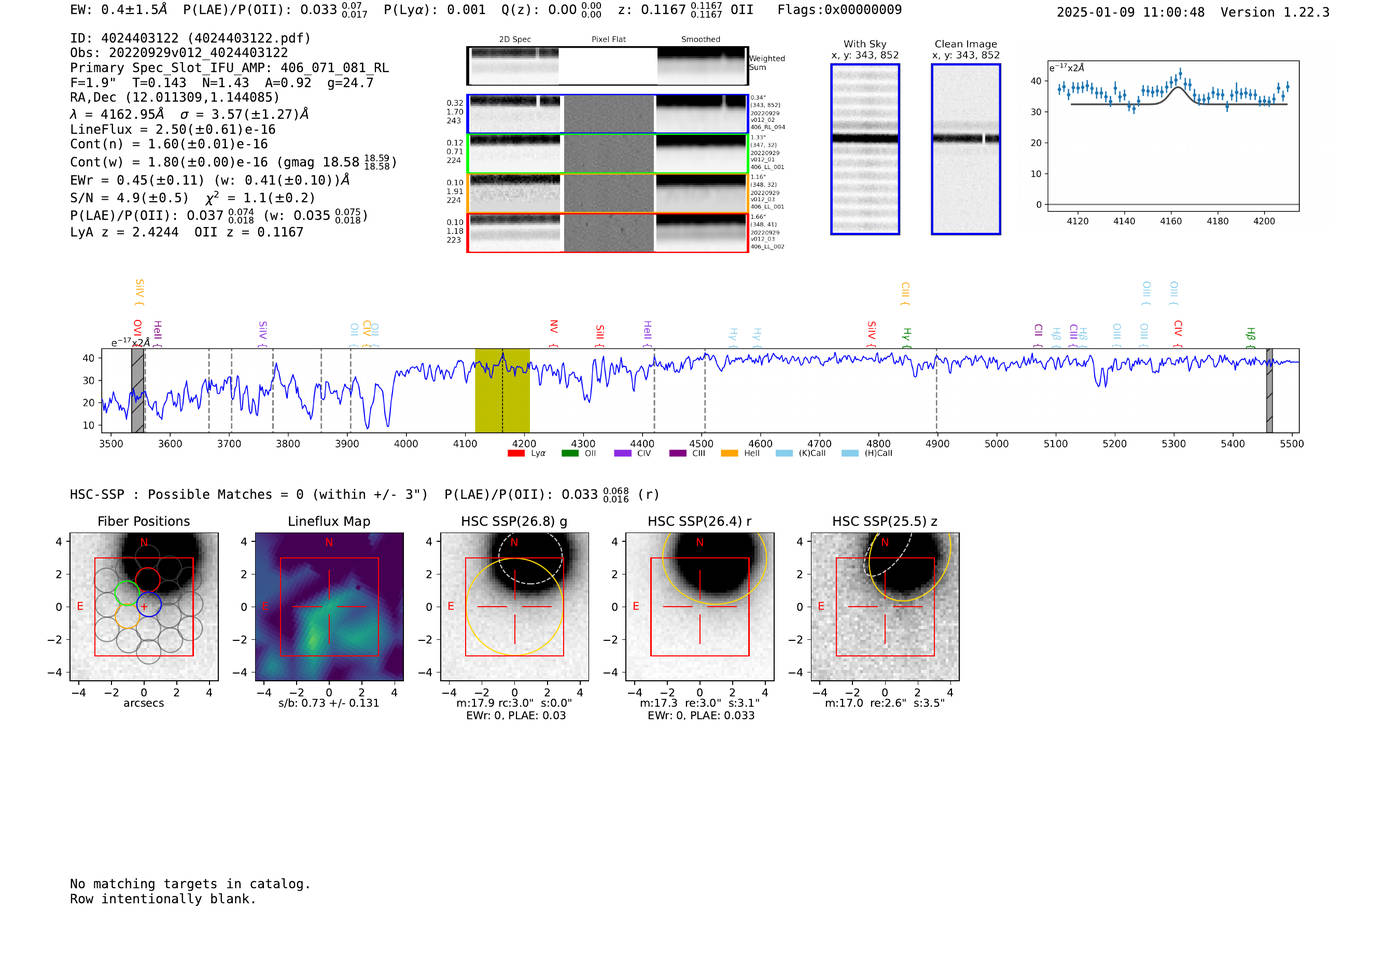Click the HeII orange legend swatch
The height and width of the screenshot is (953, 1400).
[729, 454]
